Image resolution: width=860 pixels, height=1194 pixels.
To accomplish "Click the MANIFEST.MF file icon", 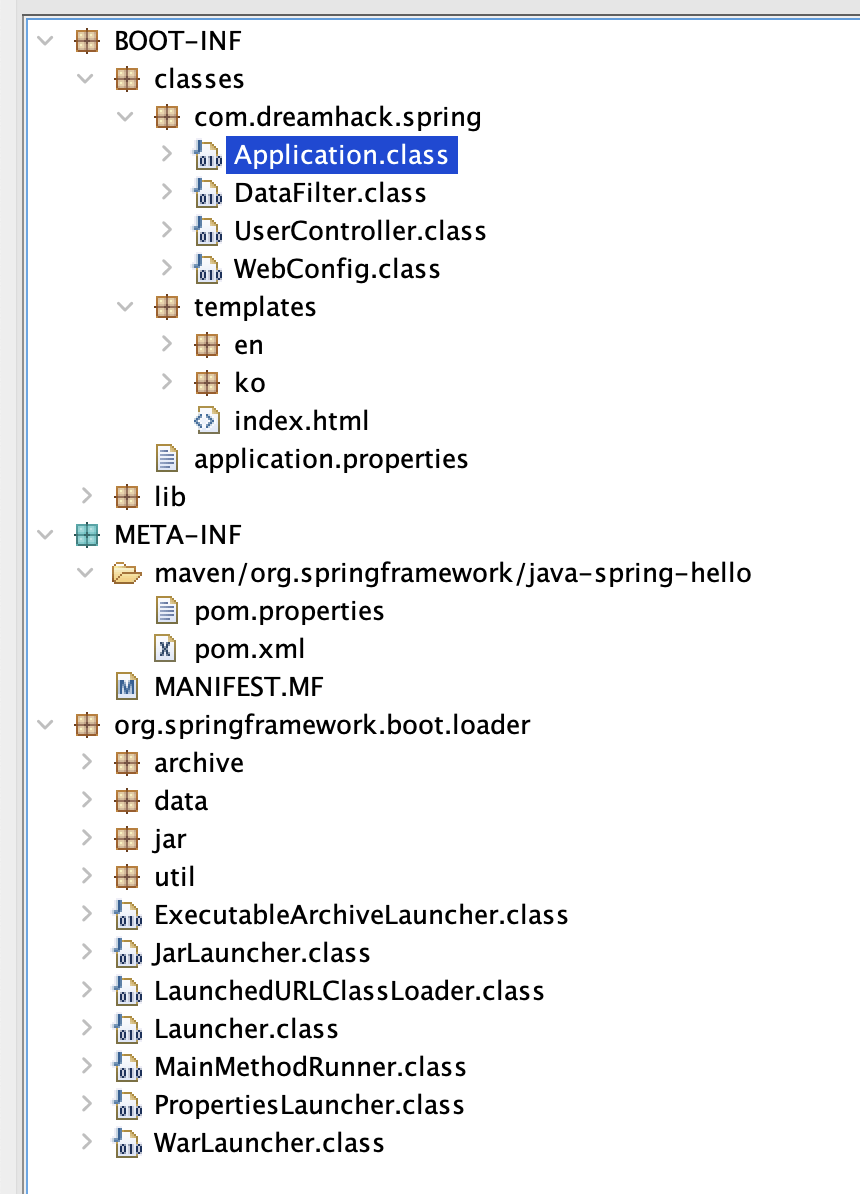I will (x=127, y=686).
